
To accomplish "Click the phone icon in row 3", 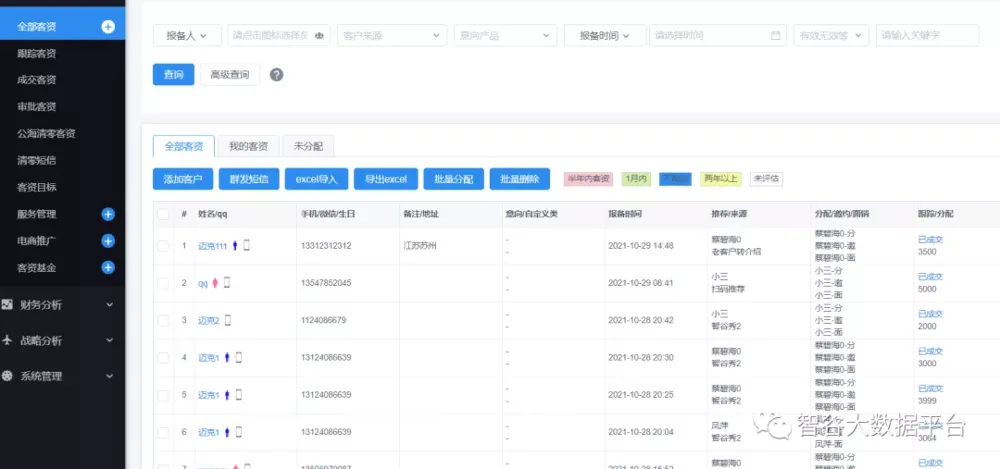I will point(228,320).
